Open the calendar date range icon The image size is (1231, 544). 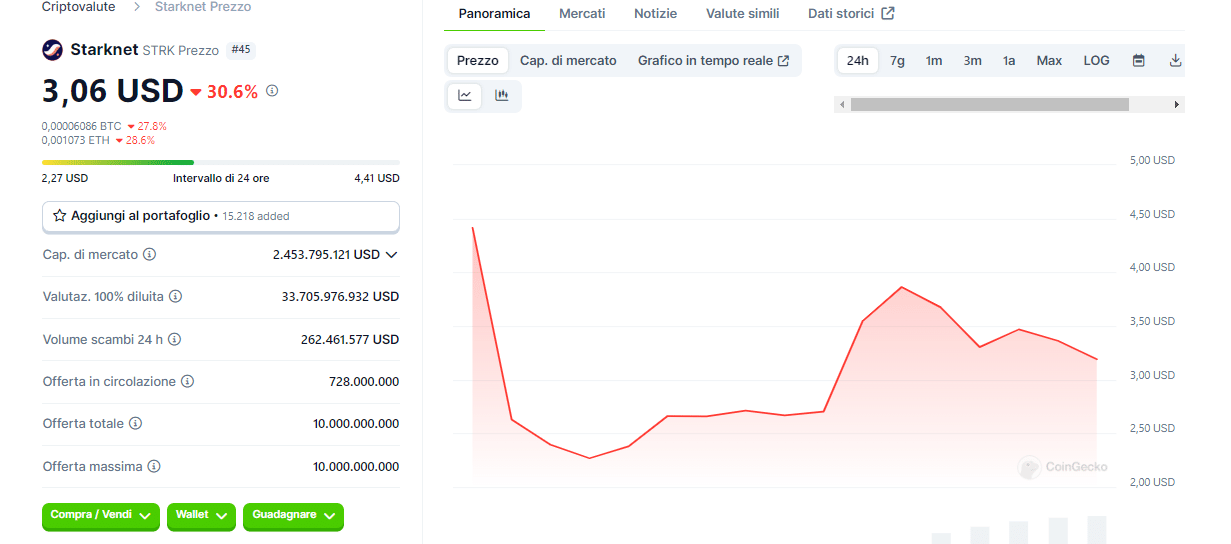[1138, 61]
